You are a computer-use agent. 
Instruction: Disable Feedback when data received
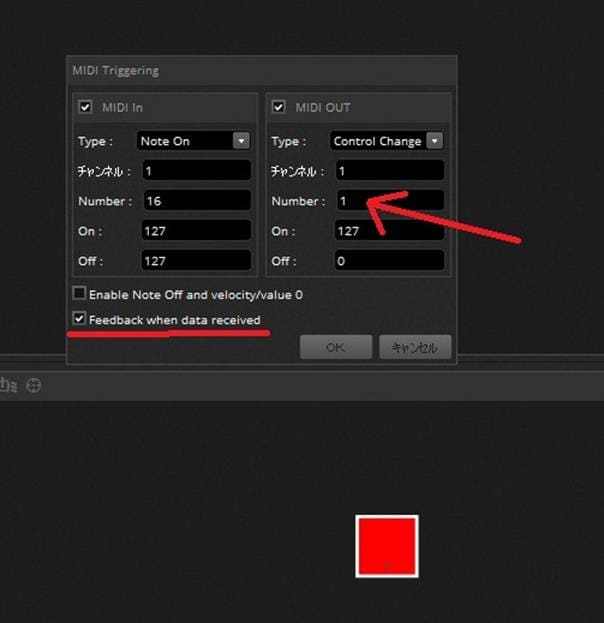coord(79,320)
